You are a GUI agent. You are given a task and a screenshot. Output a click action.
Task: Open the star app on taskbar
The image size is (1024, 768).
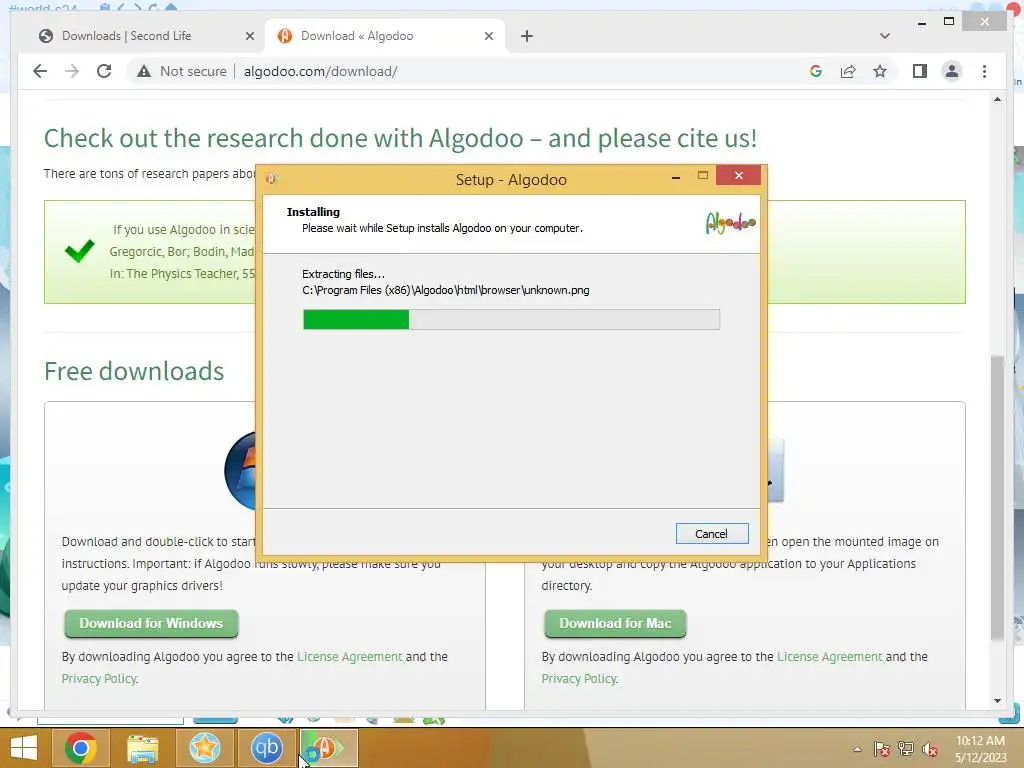pyautogui.click(x=204, y=748)
